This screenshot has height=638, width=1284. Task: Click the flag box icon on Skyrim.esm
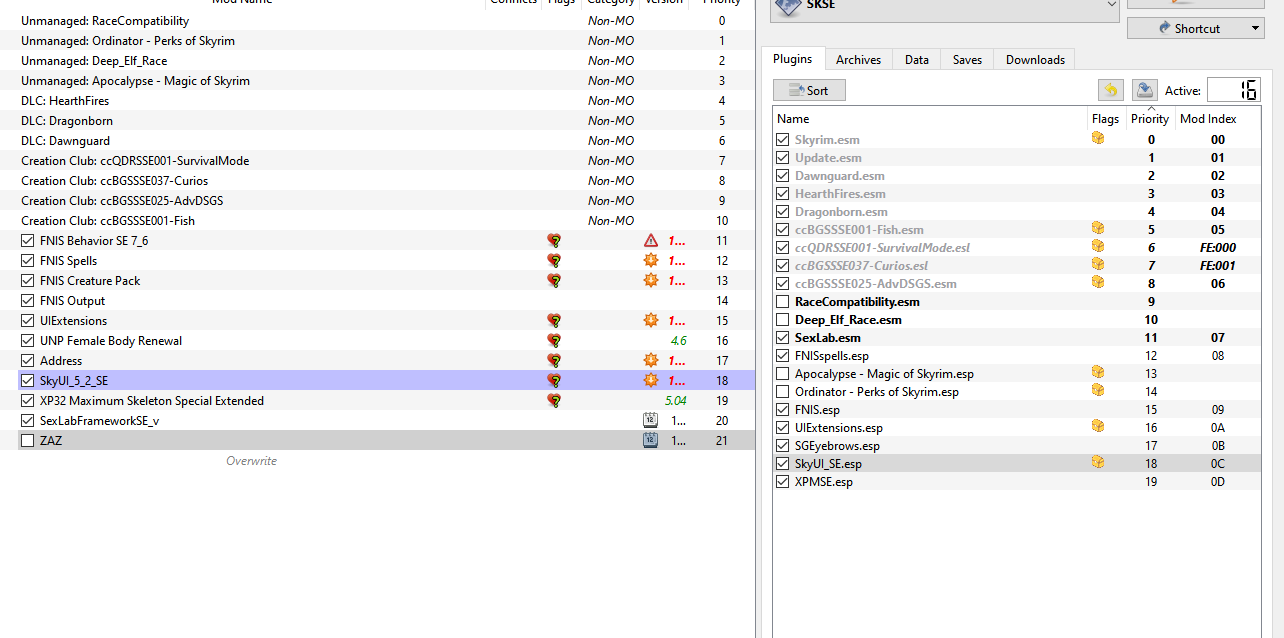point(1097,140)
